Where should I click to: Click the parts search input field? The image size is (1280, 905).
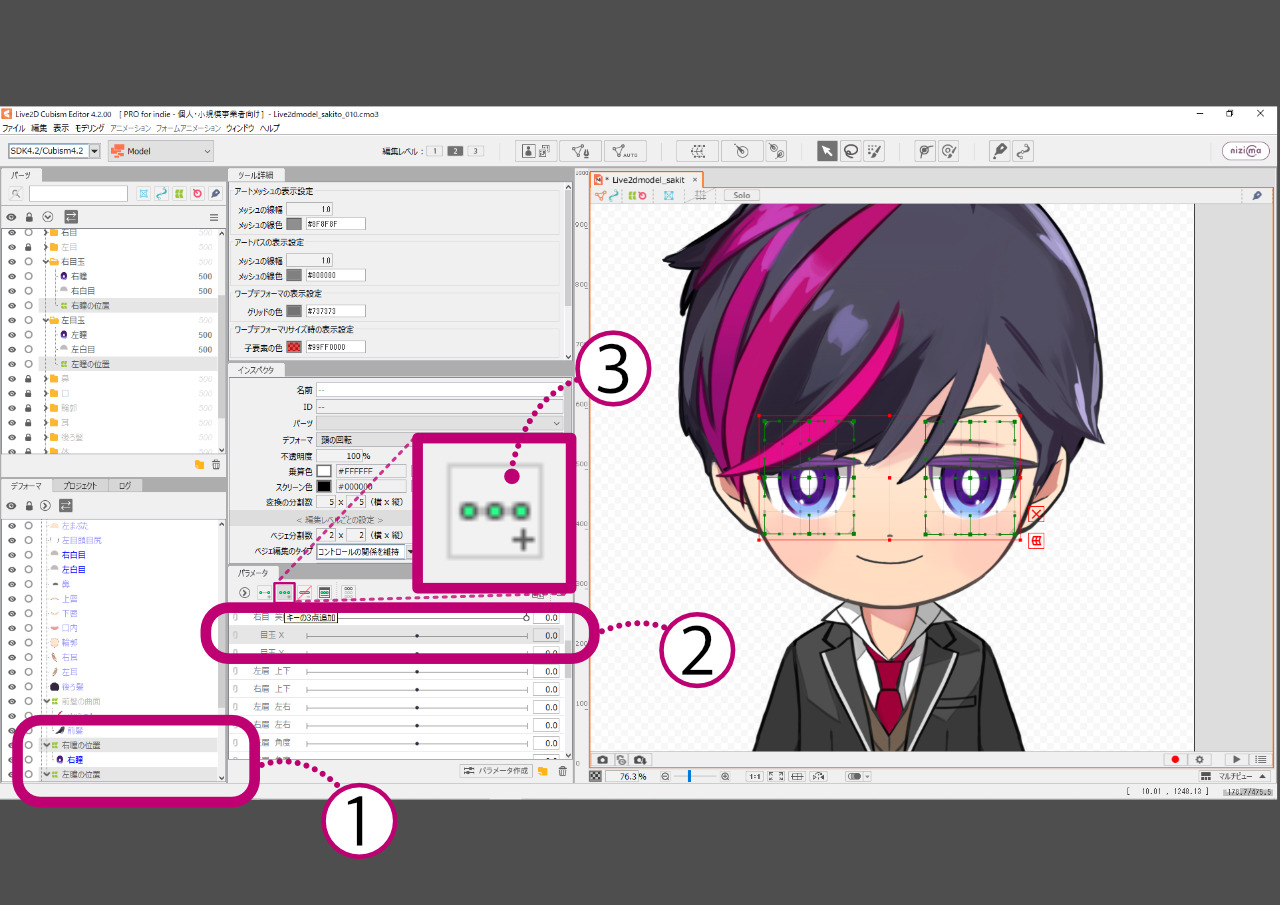(x=78, y=194)
